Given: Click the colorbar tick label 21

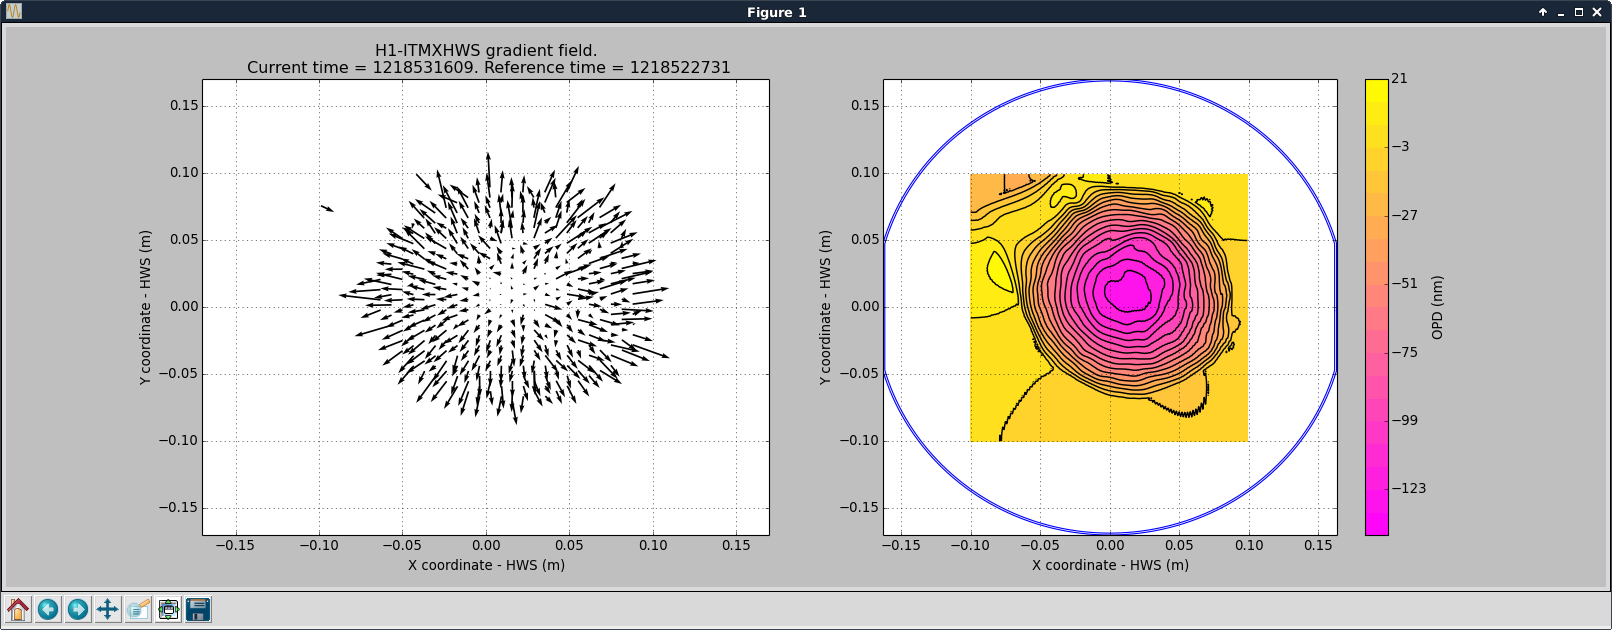Looking at the screenshot, I should tap(1399, 78).
